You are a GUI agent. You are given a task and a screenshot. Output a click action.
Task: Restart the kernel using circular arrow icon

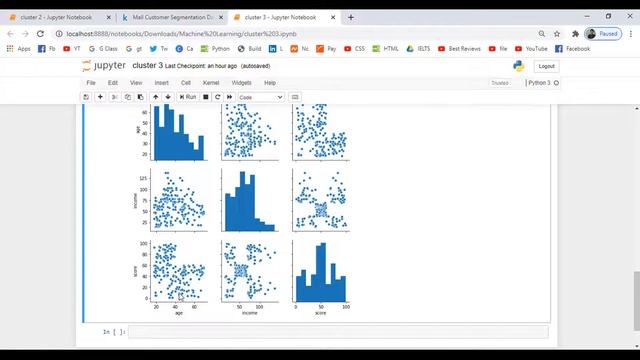(x=218, y=97)
